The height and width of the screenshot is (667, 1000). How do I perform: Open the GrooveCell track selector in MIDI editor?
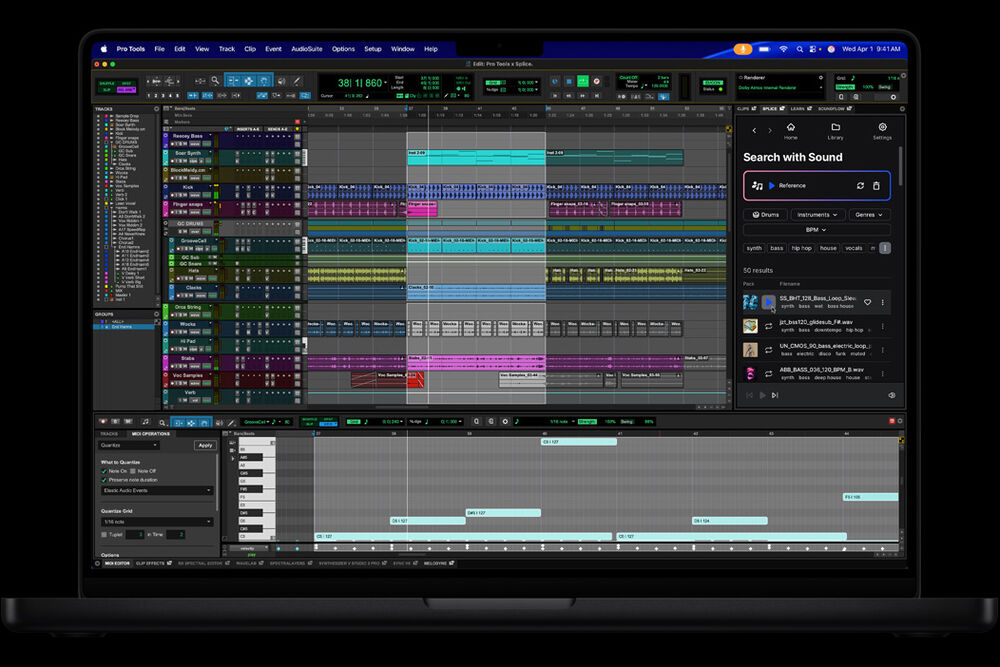pyautogui.click(x=260, y=422)
